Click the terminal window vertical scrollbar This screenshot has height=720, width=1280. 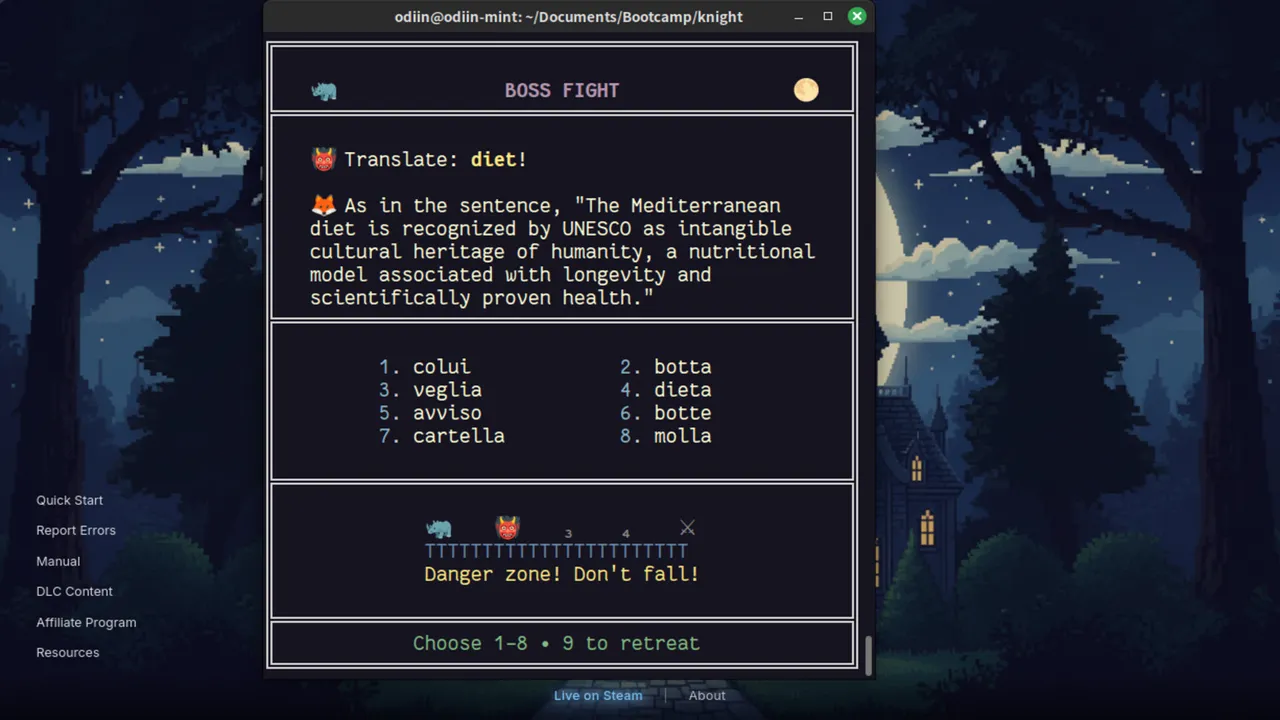click(x=868, y=655)
